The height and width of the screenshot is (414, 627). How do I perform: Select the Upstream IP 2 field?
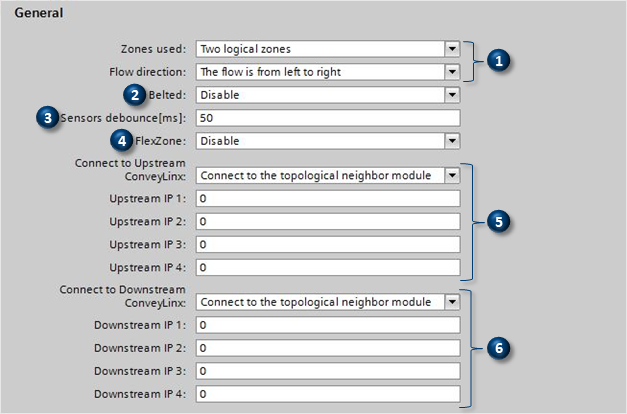(x=327, y=221)
